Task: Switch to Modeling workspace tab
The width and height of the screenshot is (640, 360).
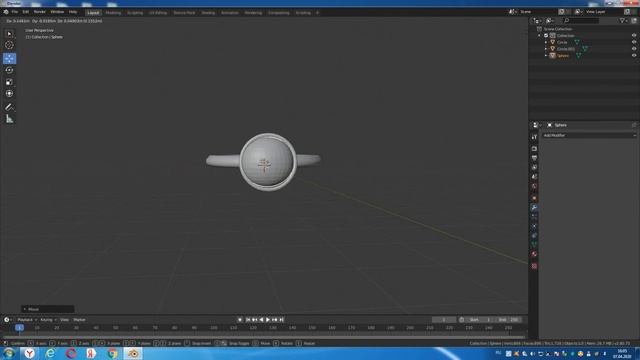Action: pos(113,13)
